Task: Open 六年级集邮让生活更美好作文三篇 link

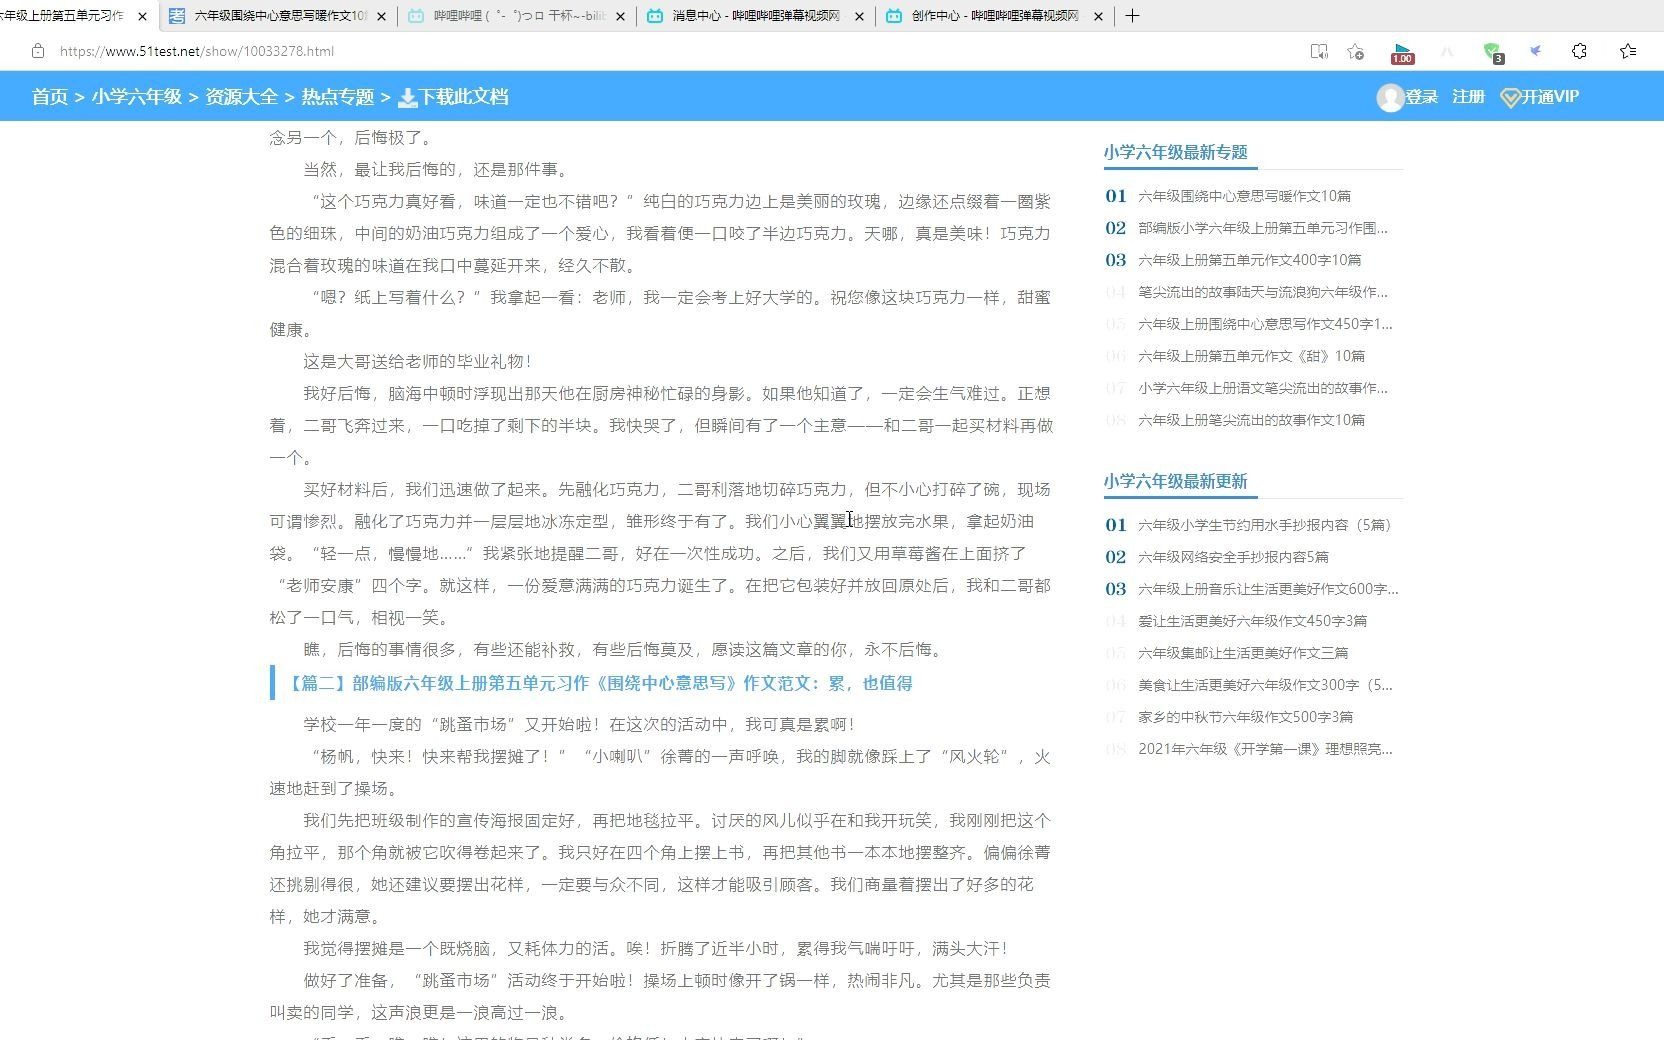Action: tap(1243, 653)
